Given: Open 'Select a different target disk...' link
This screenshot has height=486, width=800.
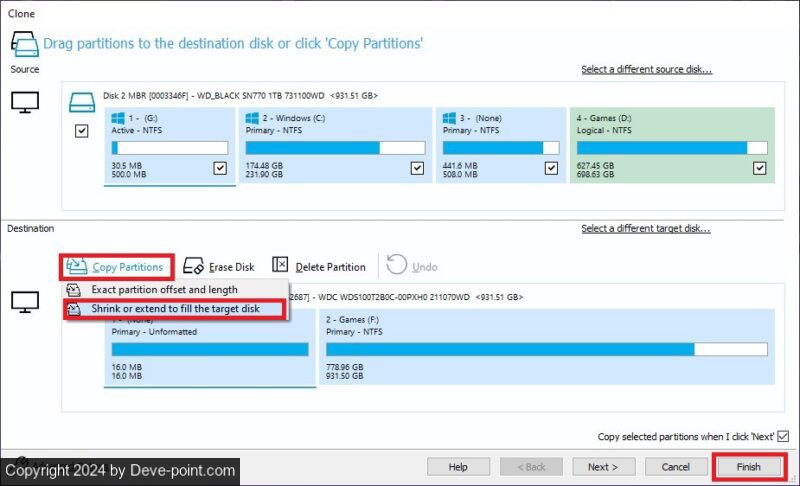Looking at the screenshot, I should point(646,229).
